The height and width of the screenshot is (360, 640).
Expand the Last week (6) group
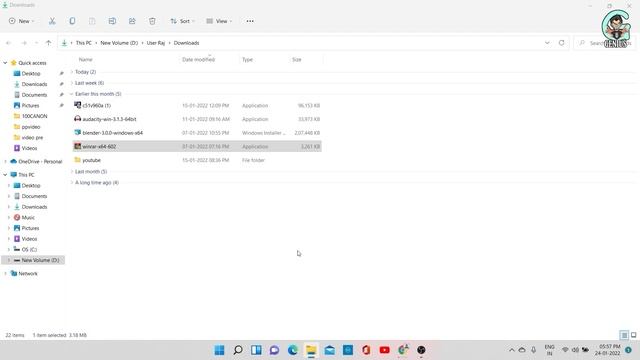tap(72, 83)
